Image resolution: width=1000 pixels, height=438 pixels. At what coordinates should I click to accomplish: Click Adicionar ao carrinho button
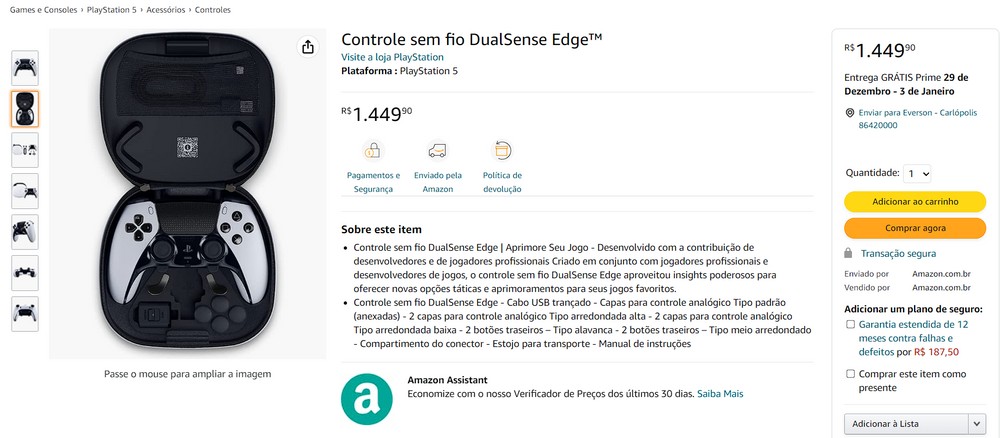[915, 201]
